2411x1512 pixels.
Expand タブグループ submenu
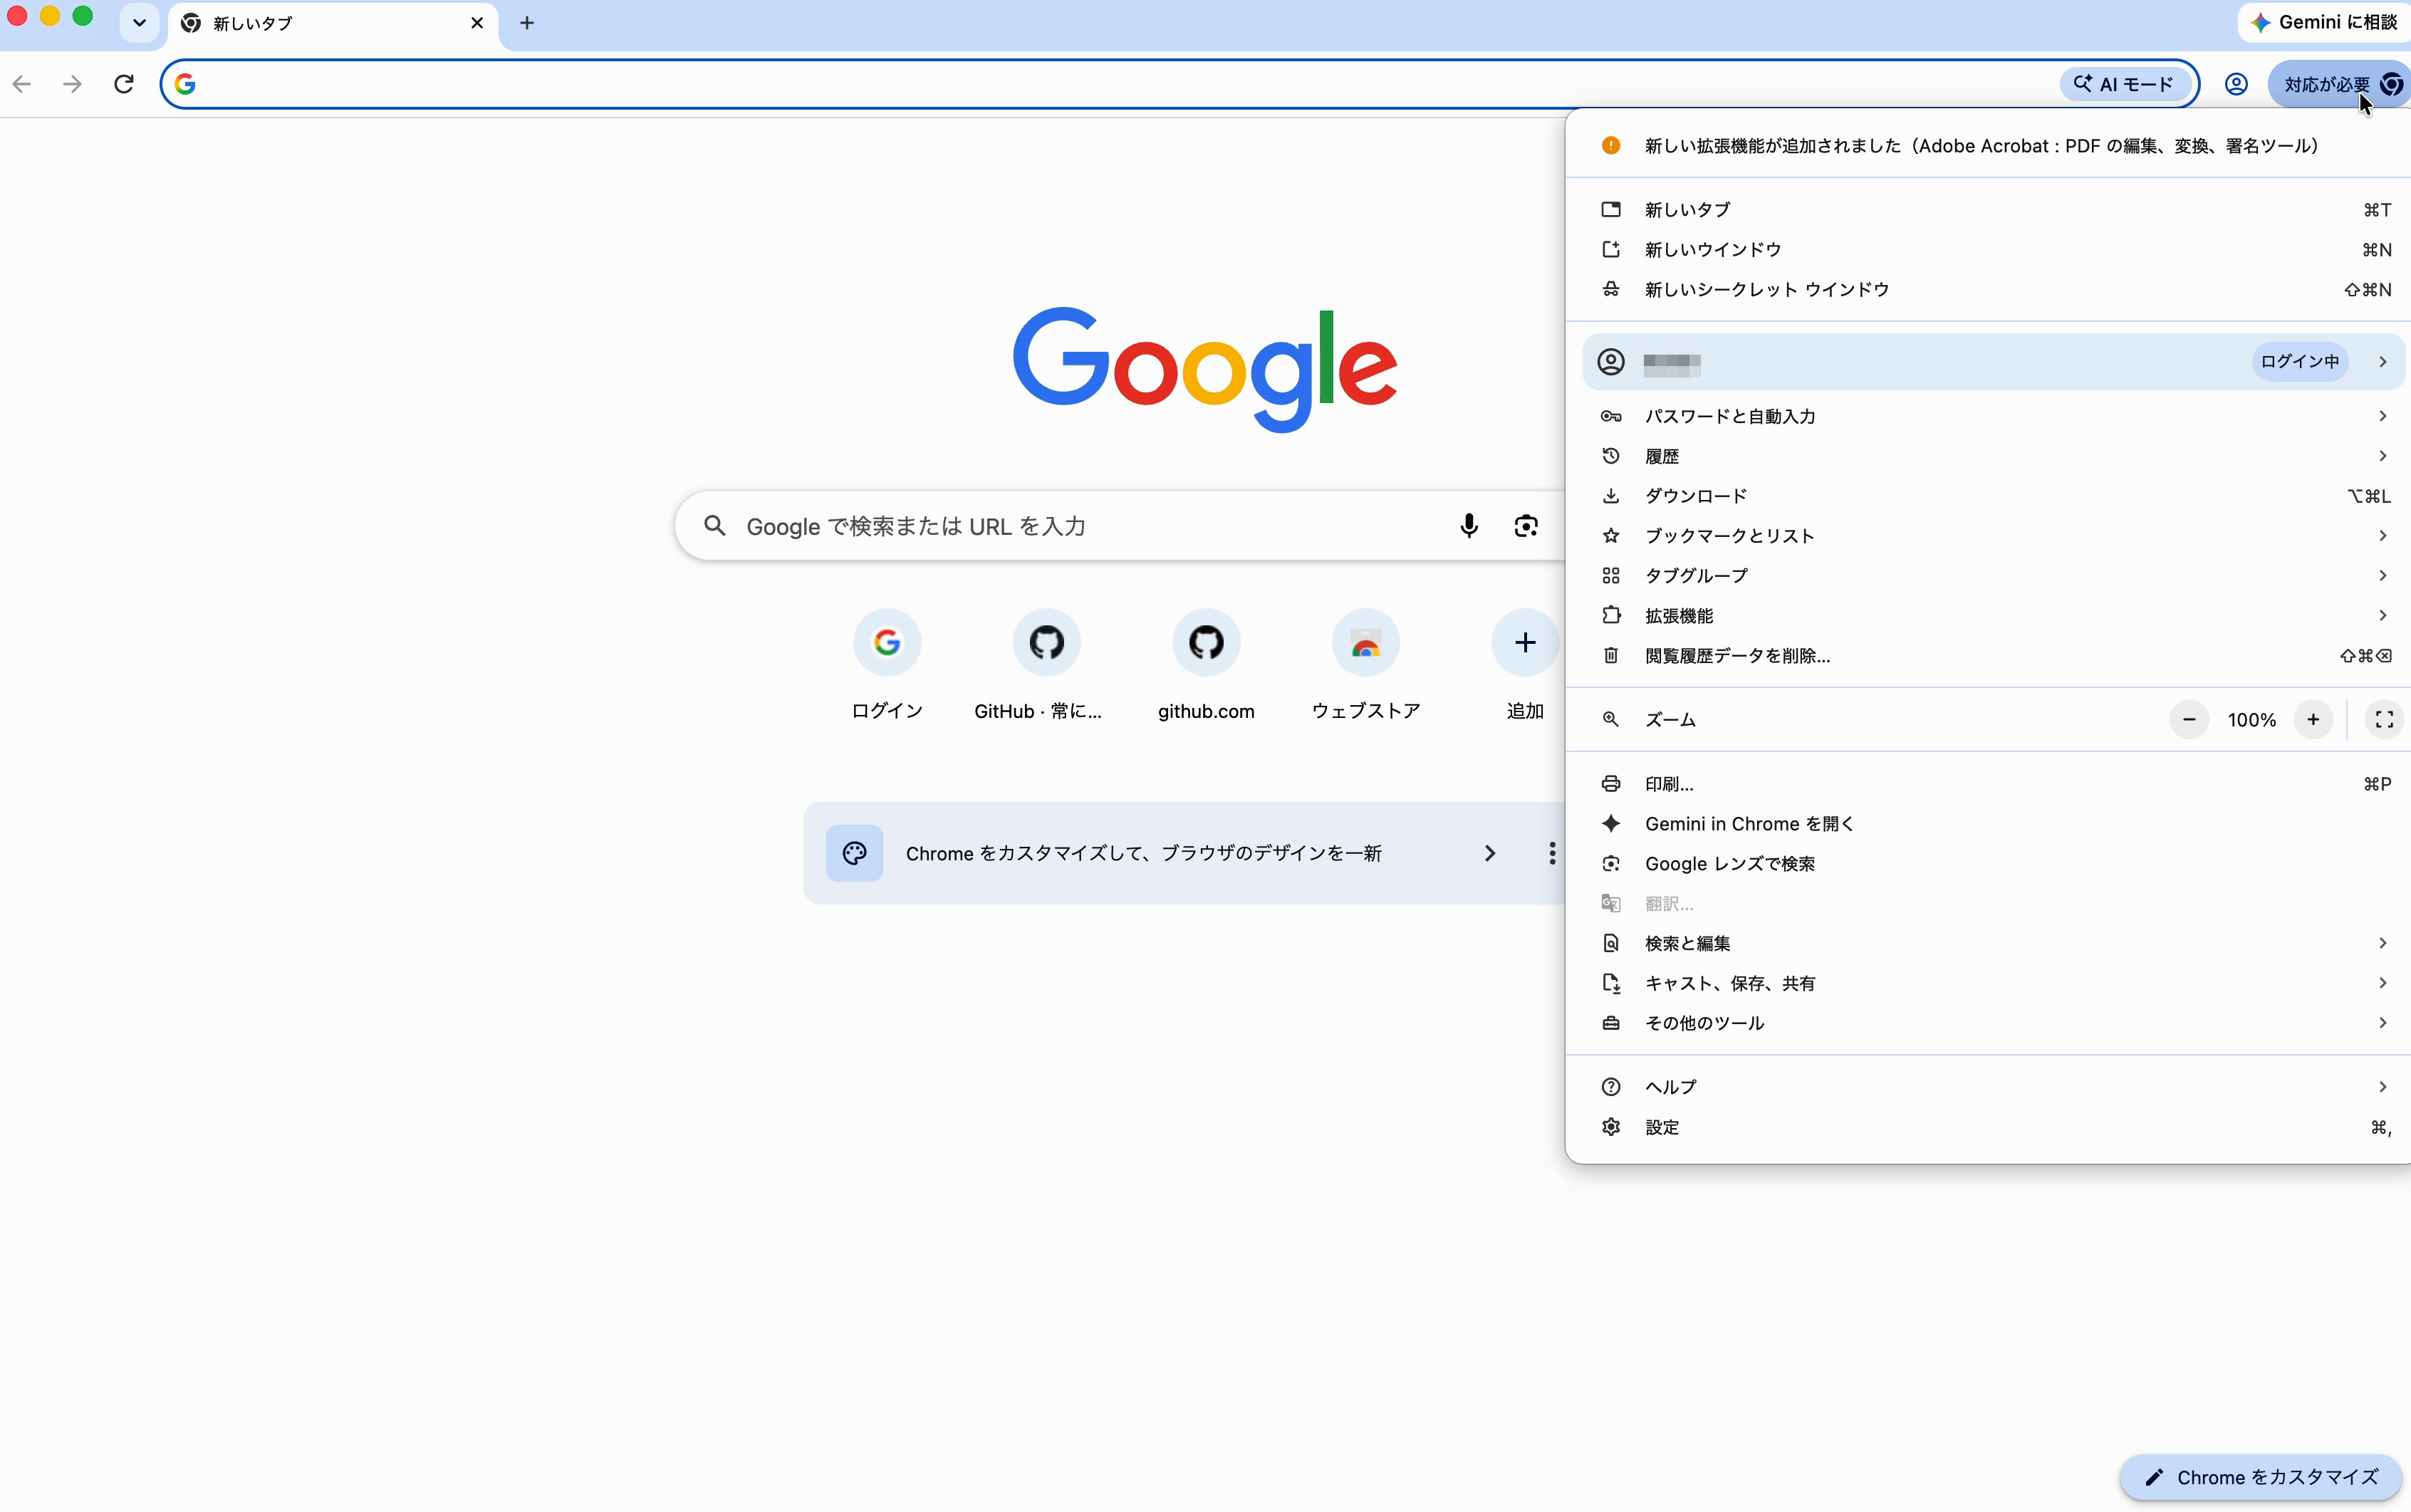tap(1988, 576)
